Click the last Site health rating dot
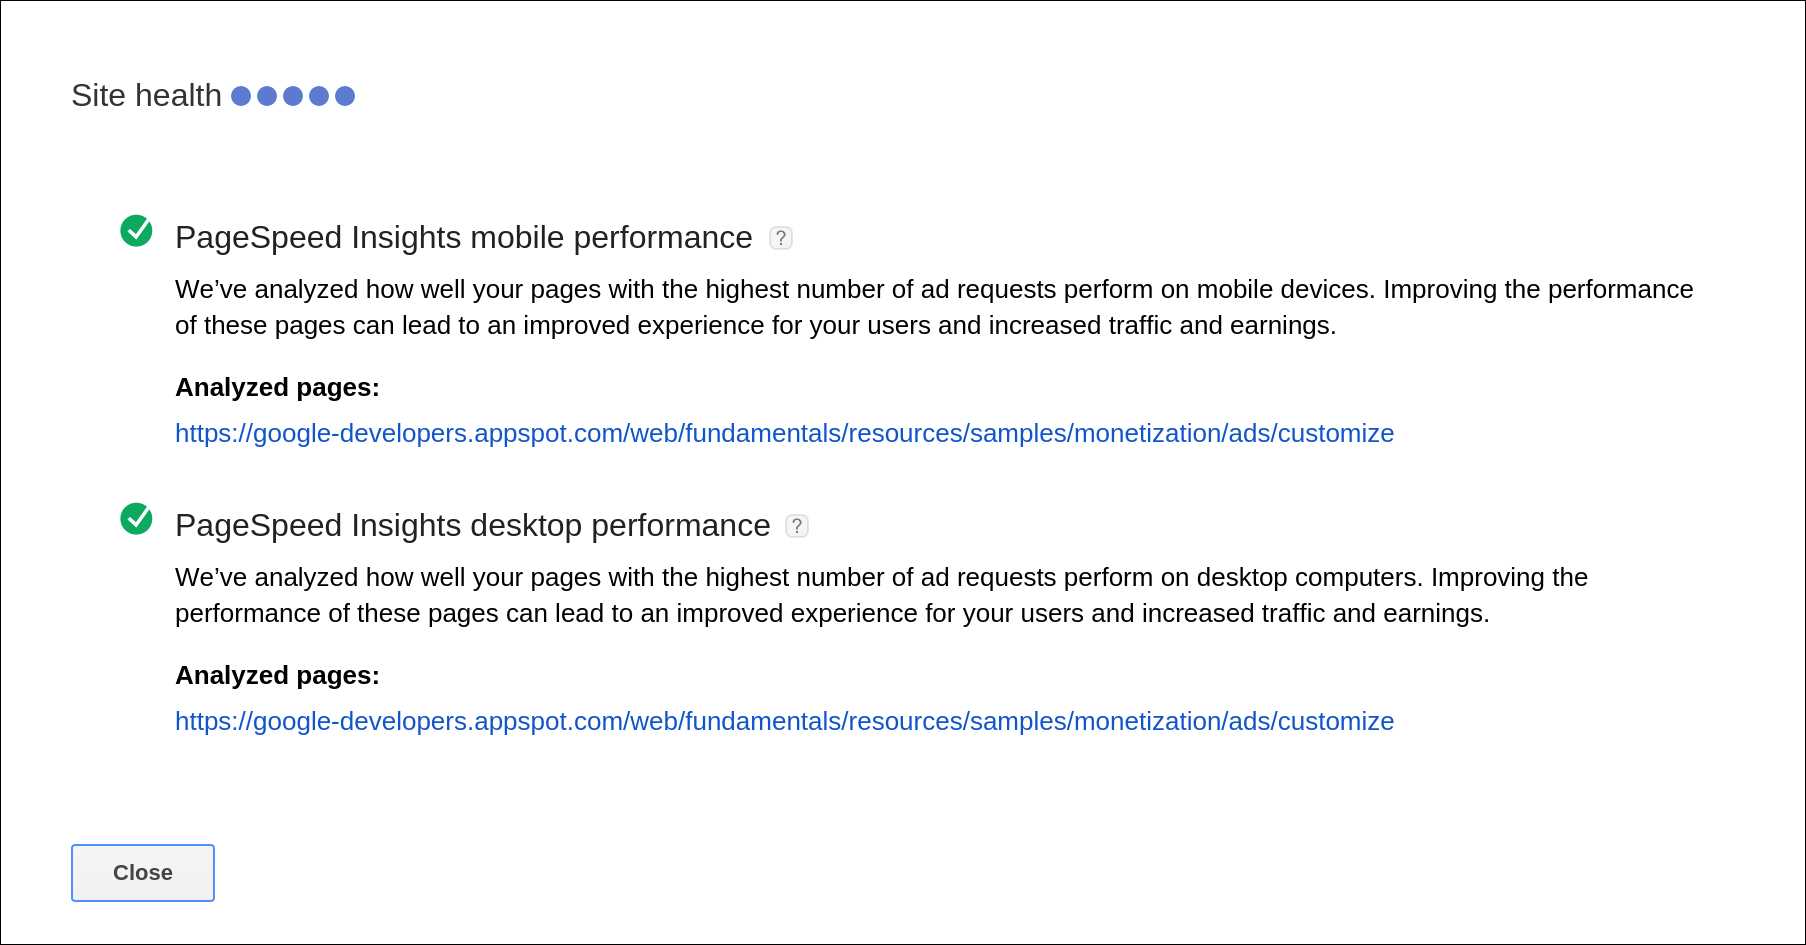Screen dimensions: 1806x945 click(x=345, y=96)
